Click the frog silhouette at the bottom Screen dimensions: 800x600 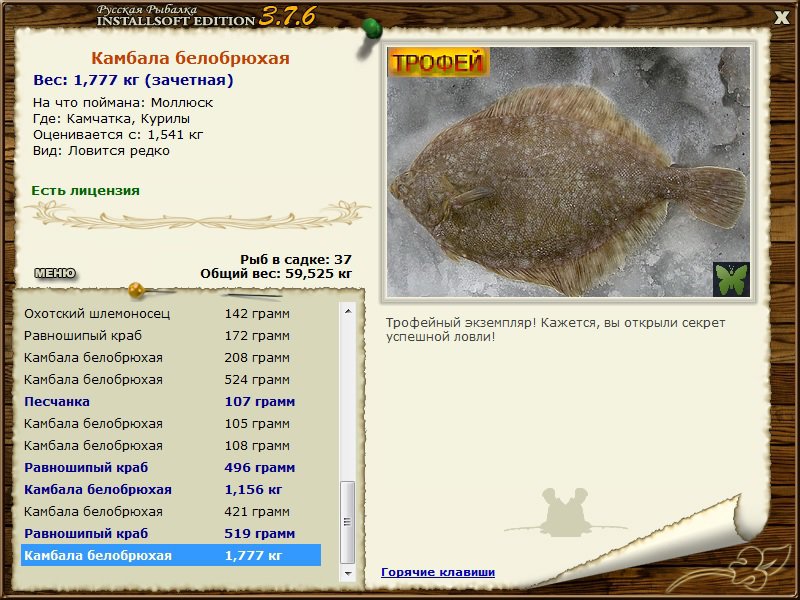tap(564, 512)
